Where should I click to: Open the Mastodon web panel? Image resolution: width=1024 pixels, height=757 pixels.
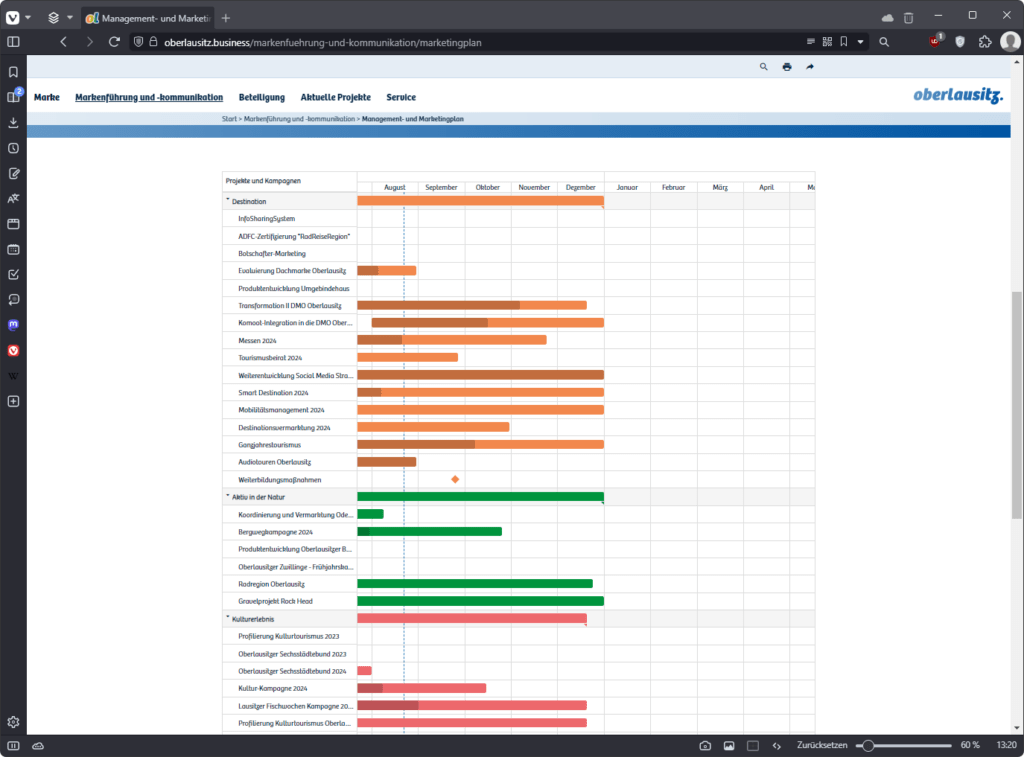pos(13,325)
